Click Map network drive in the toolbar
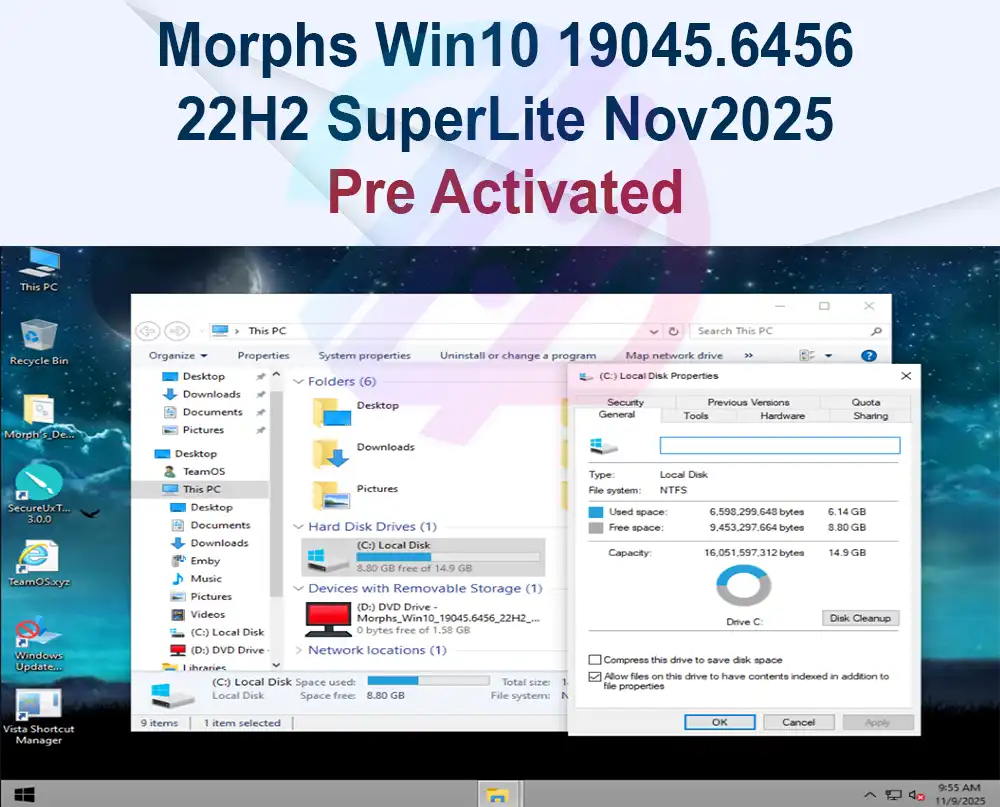 point(674,355)
